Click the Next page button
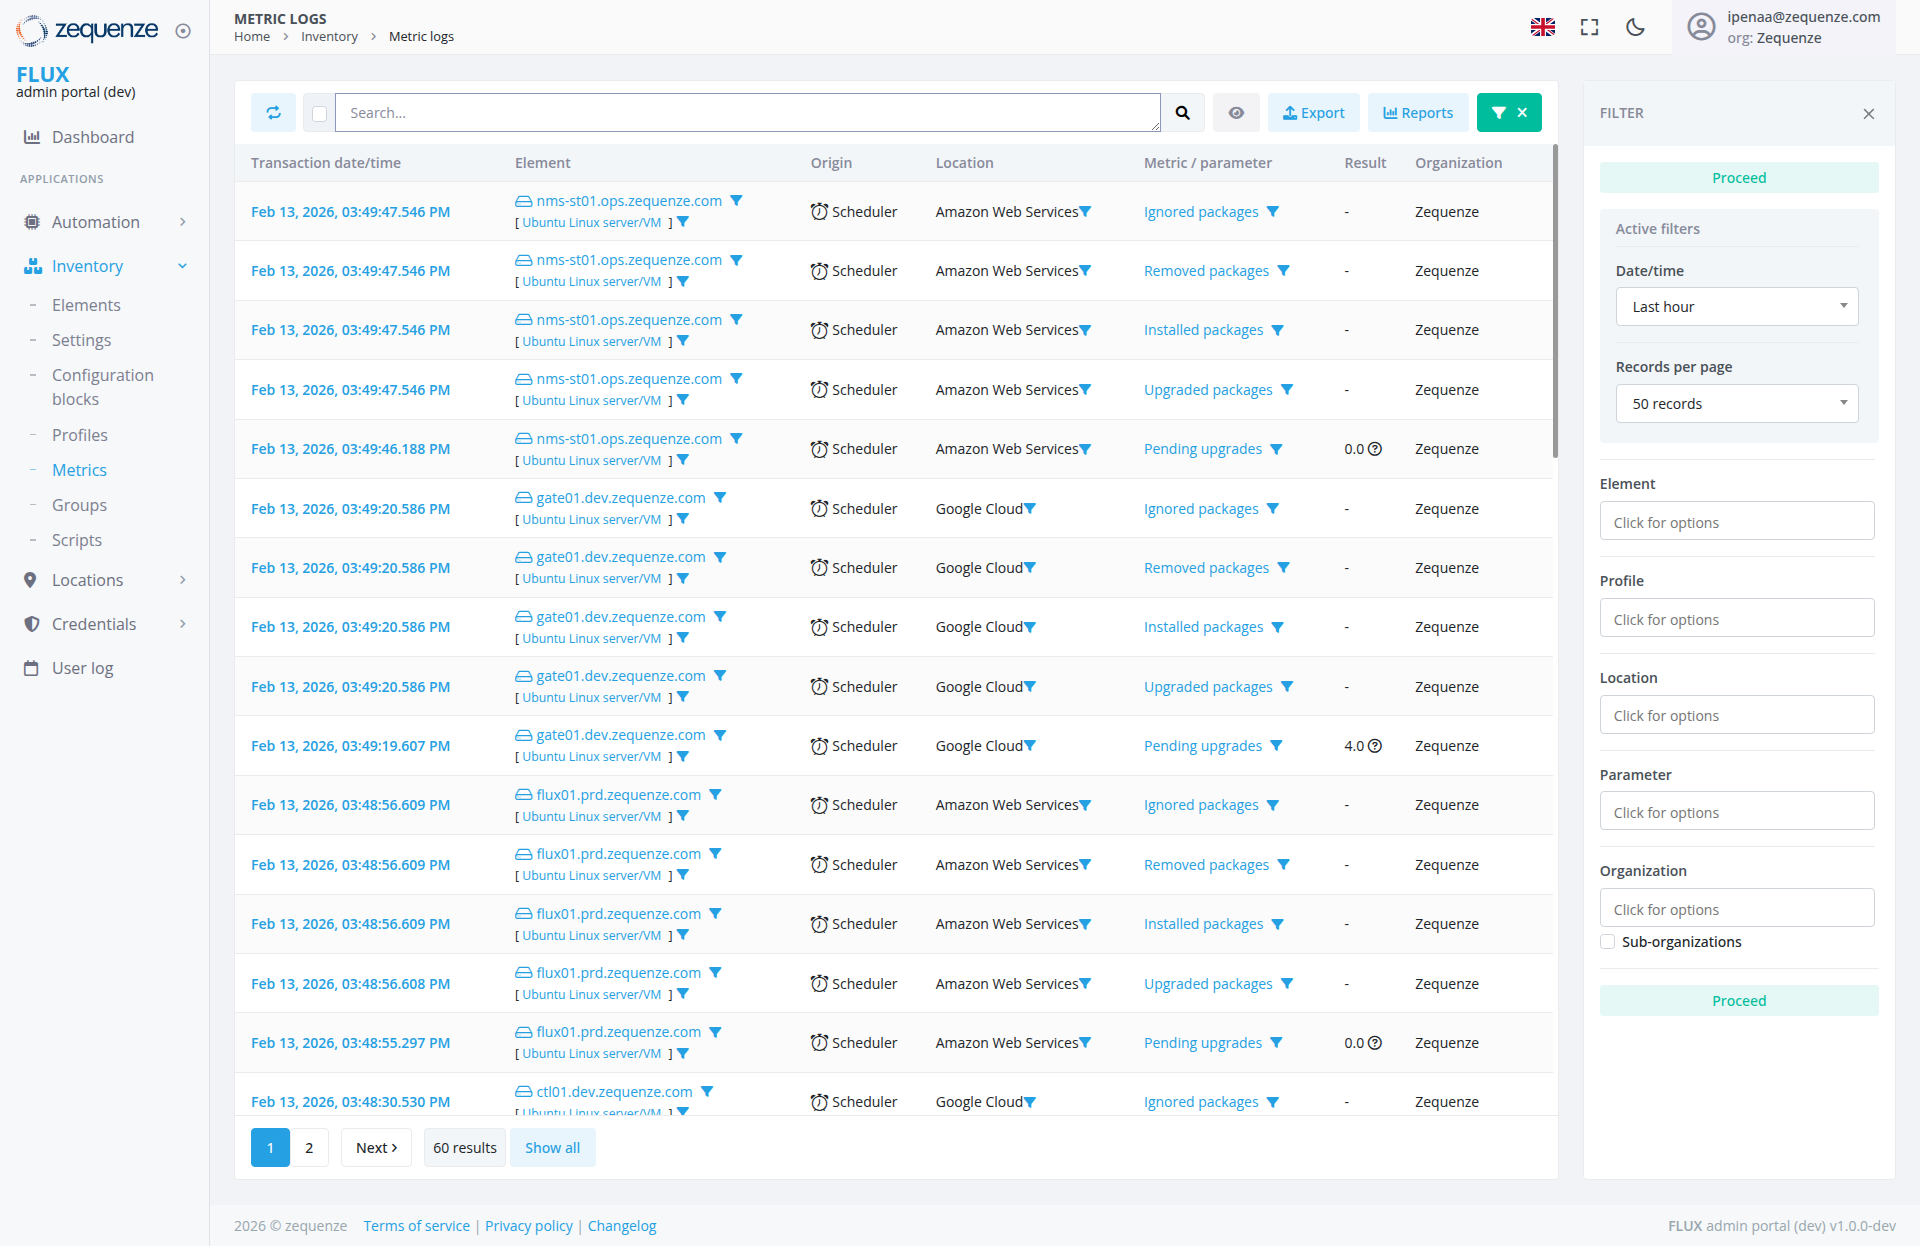The image size is (1920, 1246). (x=377, y=1148)
